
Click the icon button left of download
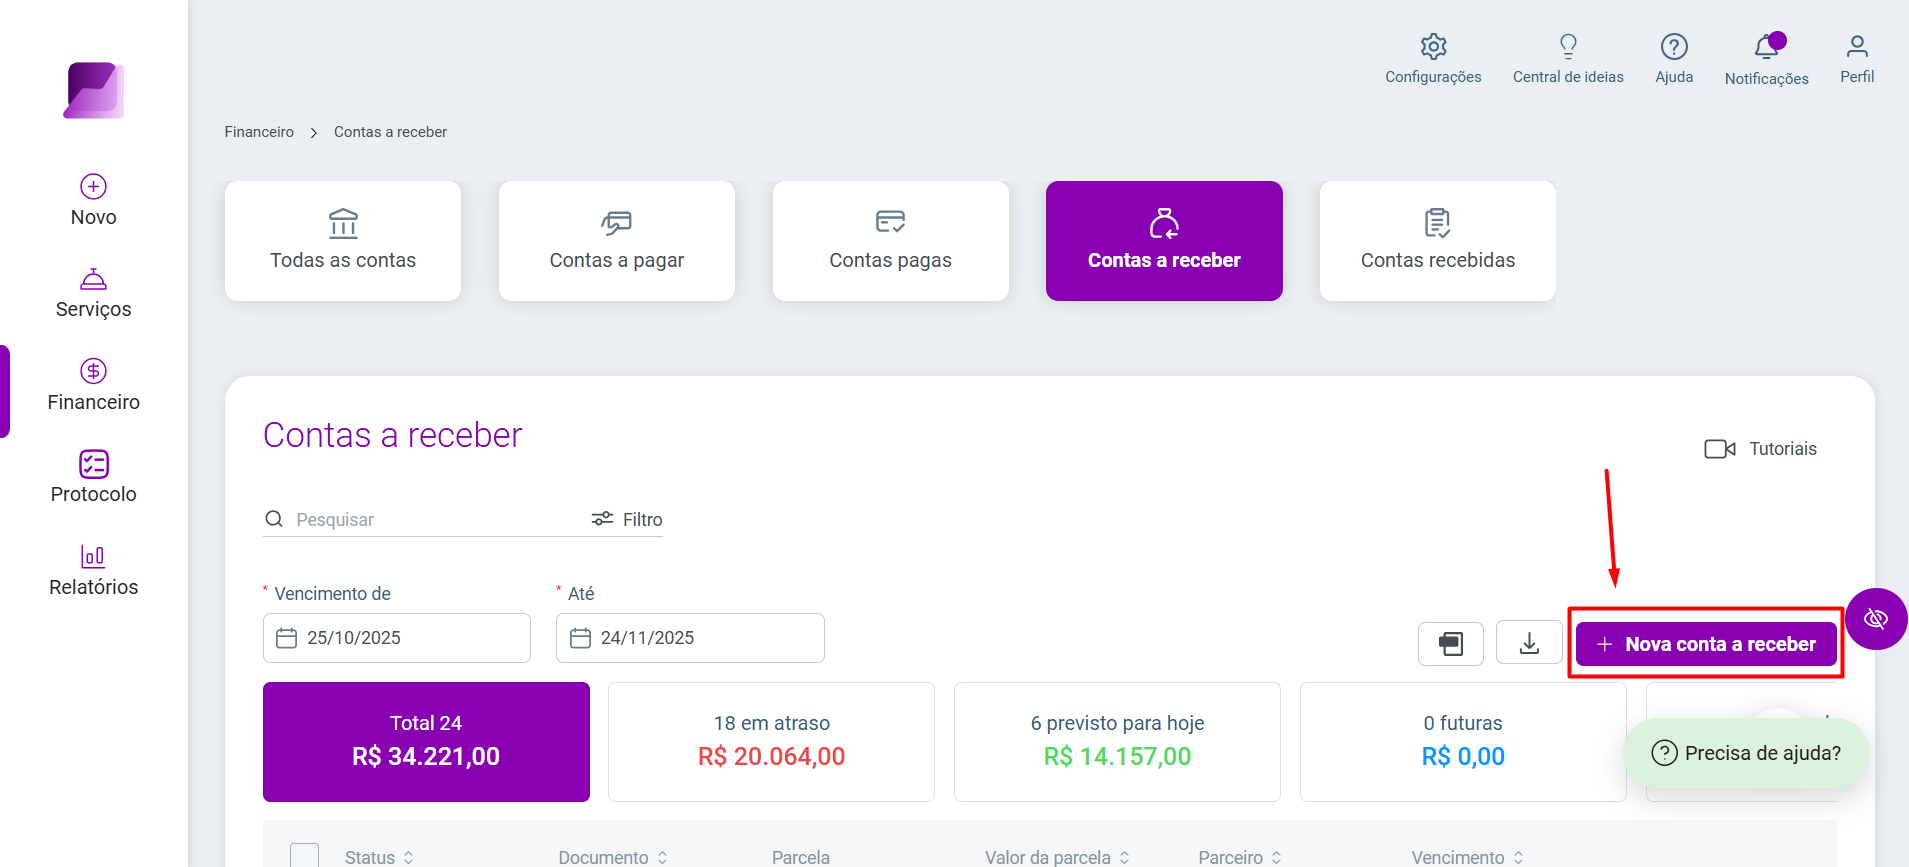(1451, 643)
